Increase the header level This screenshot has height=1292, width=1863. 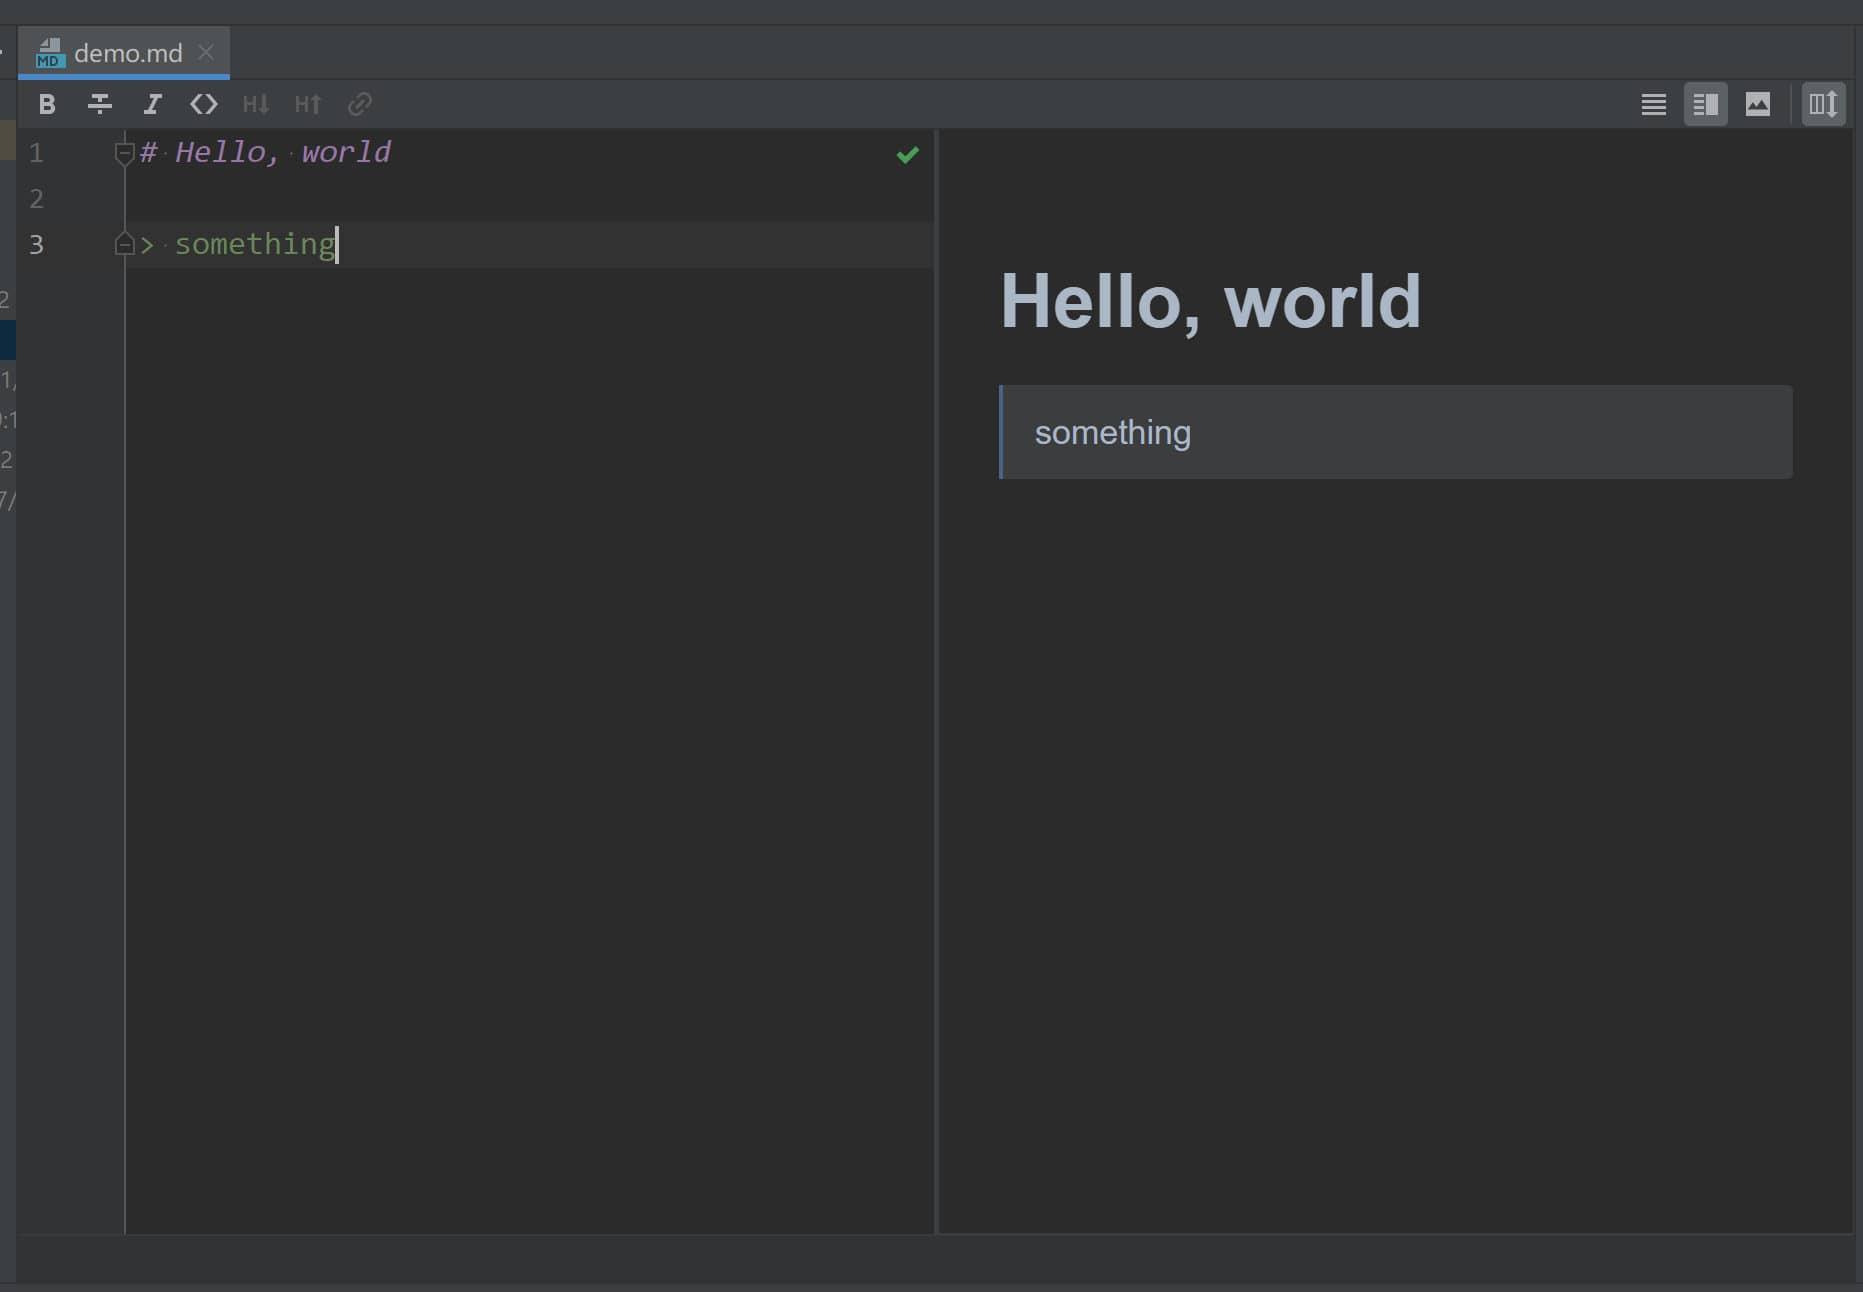point(308,104)
